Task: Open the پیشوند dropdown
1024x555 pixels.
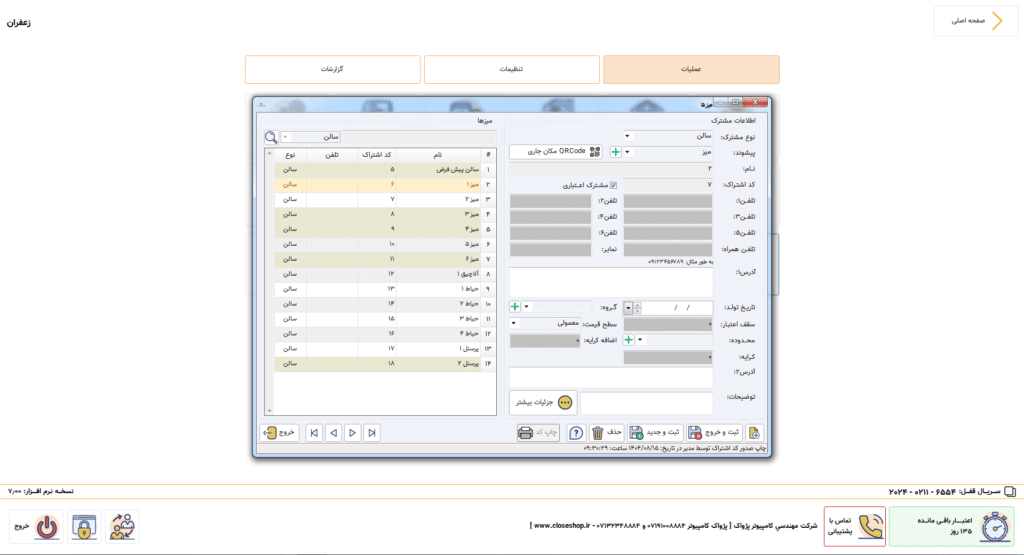Action: pyautogui.click(x=627, y=152)
